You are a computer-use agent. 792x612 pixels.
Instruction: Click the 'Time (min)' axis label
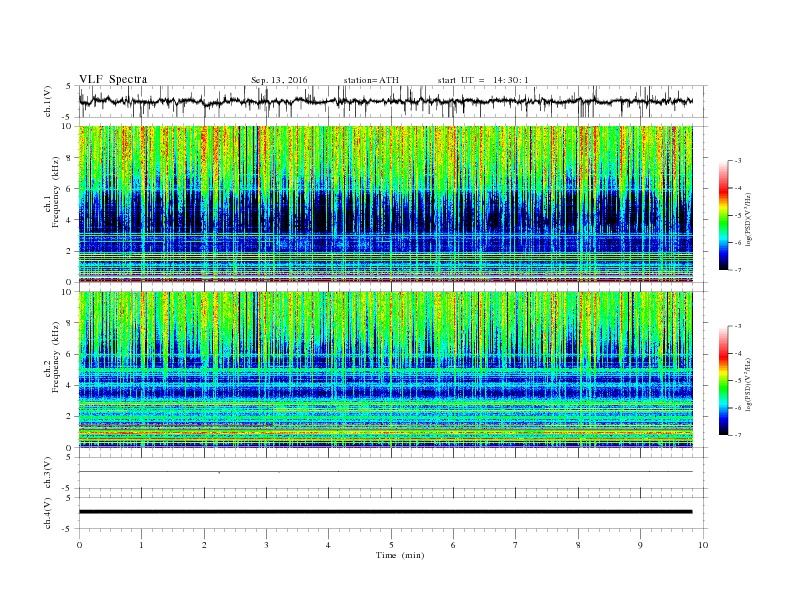click(400, 555)
